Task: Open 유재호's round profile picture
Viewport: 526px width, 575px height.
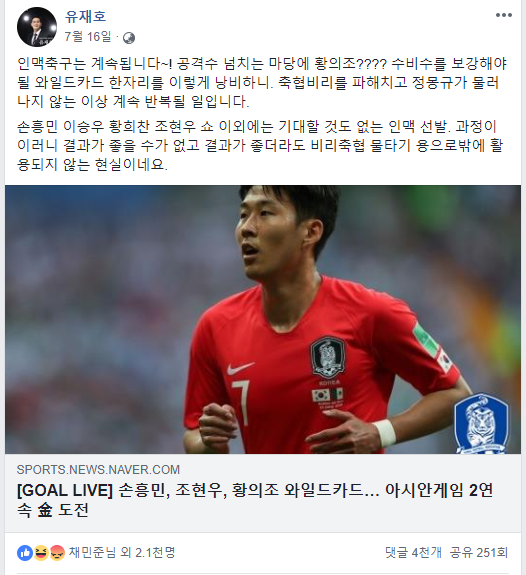Action: [37, 27]
